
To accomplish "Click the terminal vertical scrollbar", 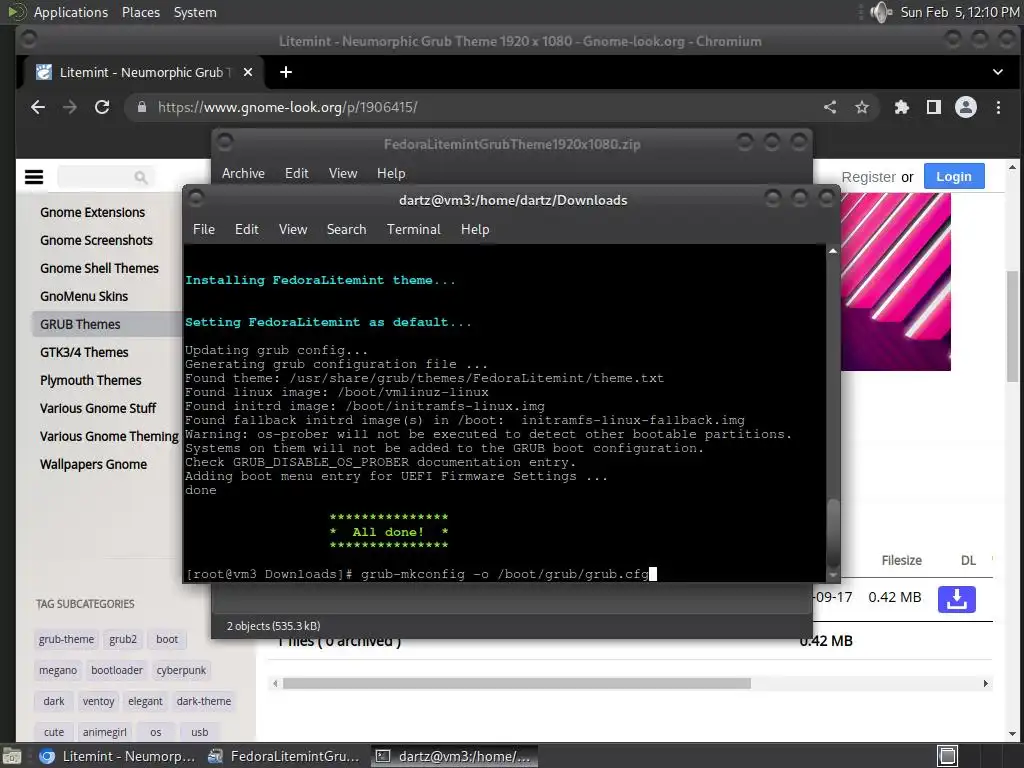I will point(833,533).
